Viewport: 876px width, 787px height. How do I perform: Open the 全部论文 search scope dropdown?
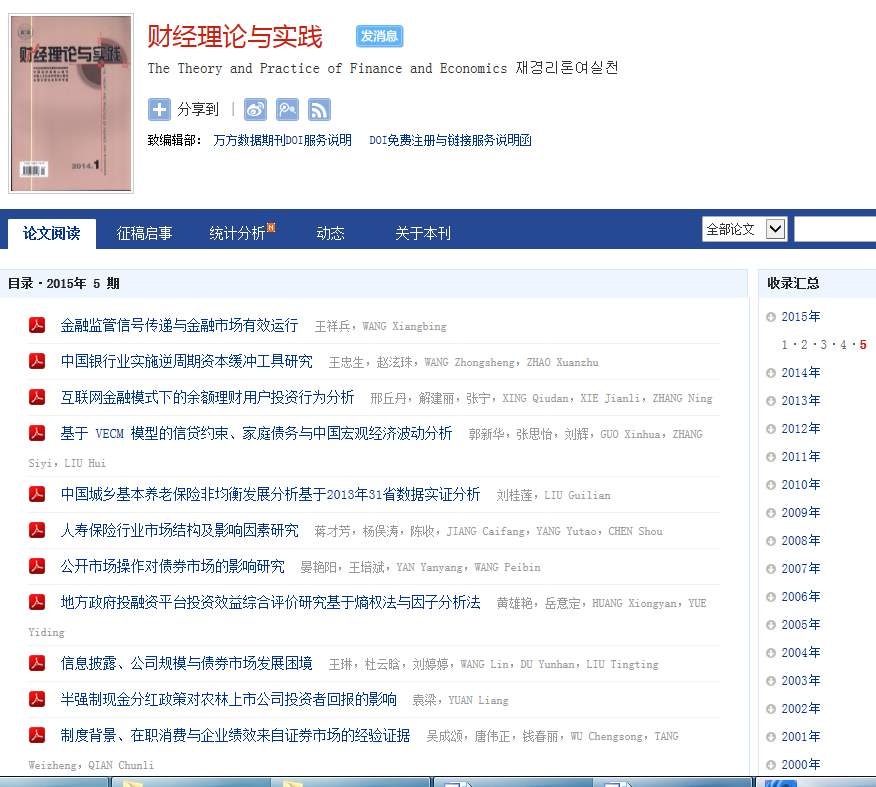pos(745,229)
